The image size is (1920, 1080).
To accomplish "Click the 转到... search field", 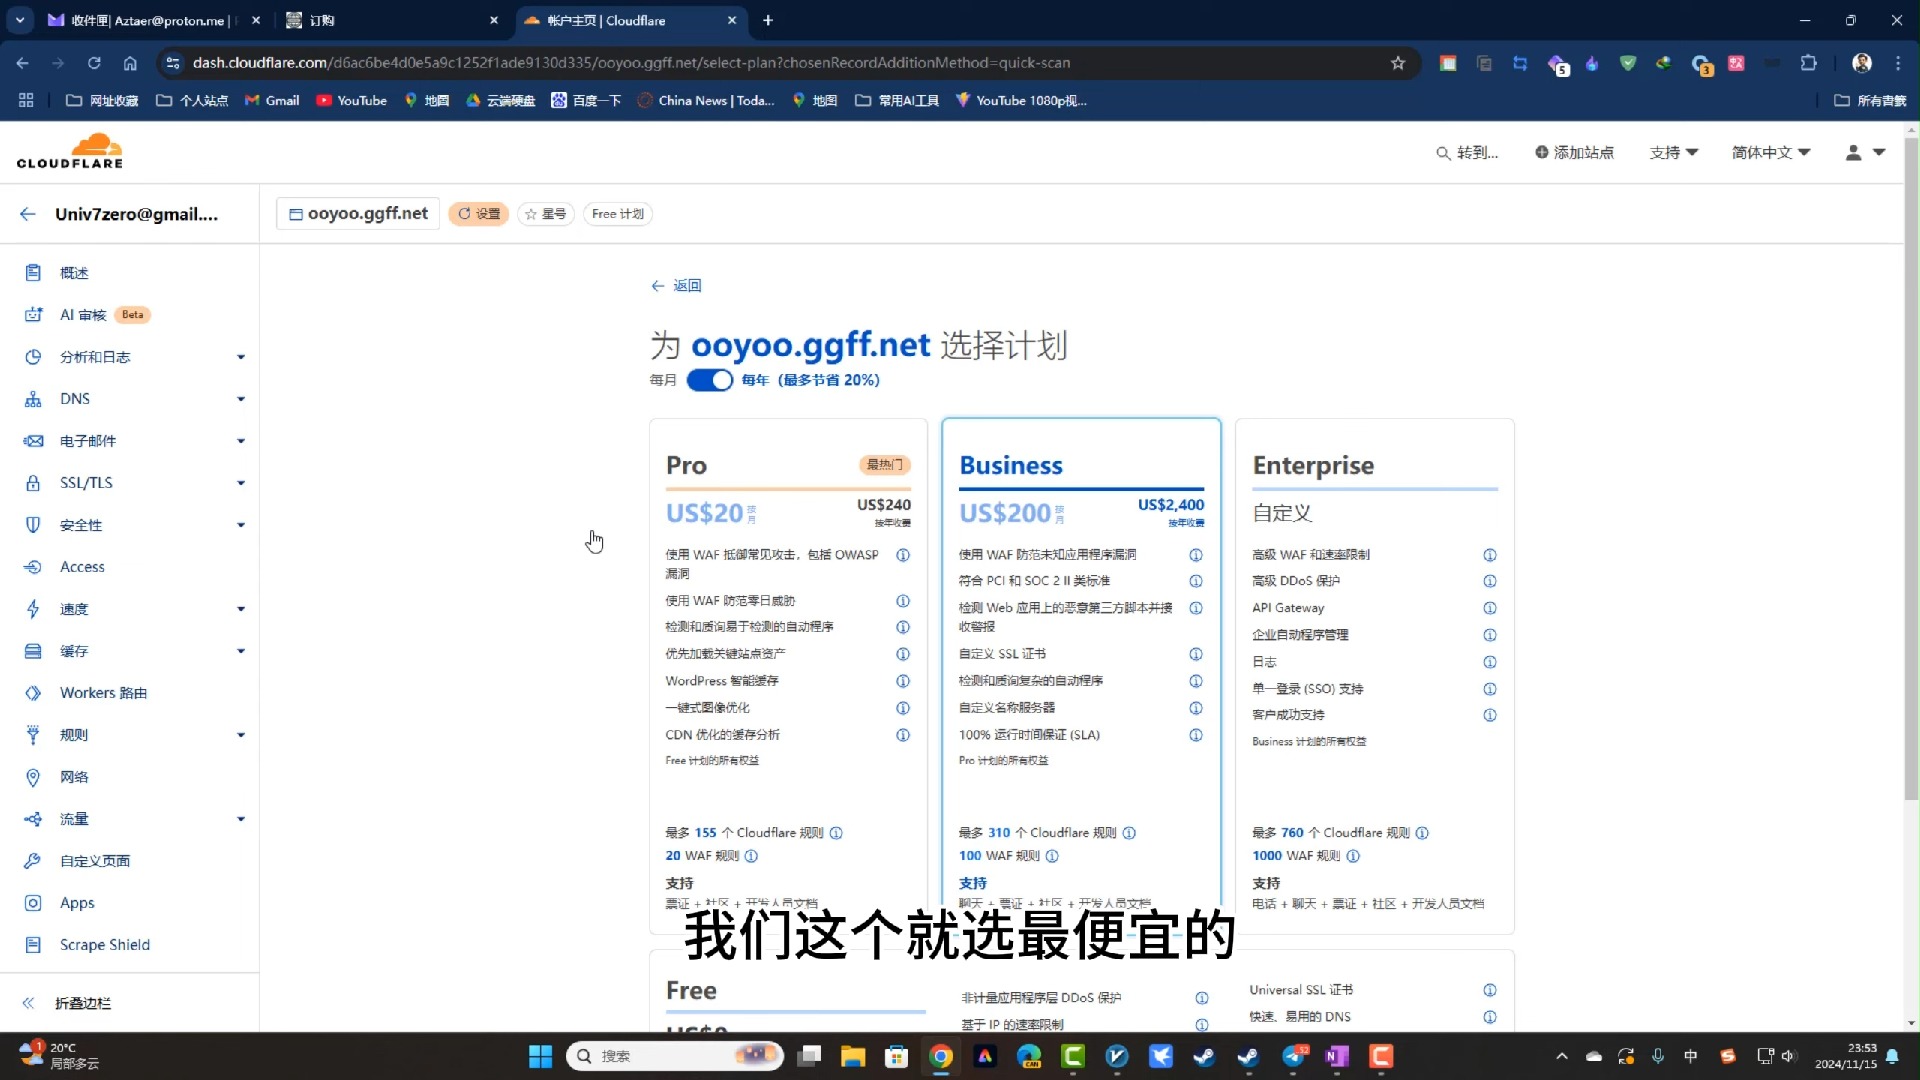I will click(x=1467, y=152).
